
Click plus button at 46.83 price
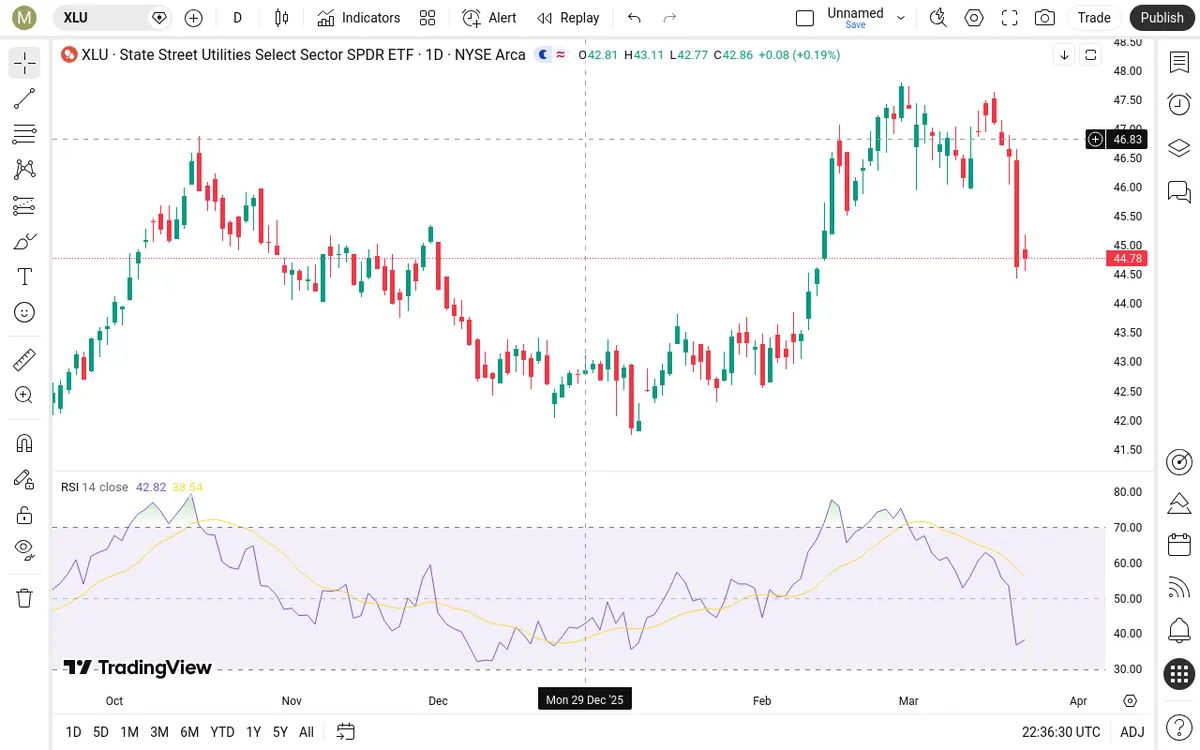coord(1096,139)
